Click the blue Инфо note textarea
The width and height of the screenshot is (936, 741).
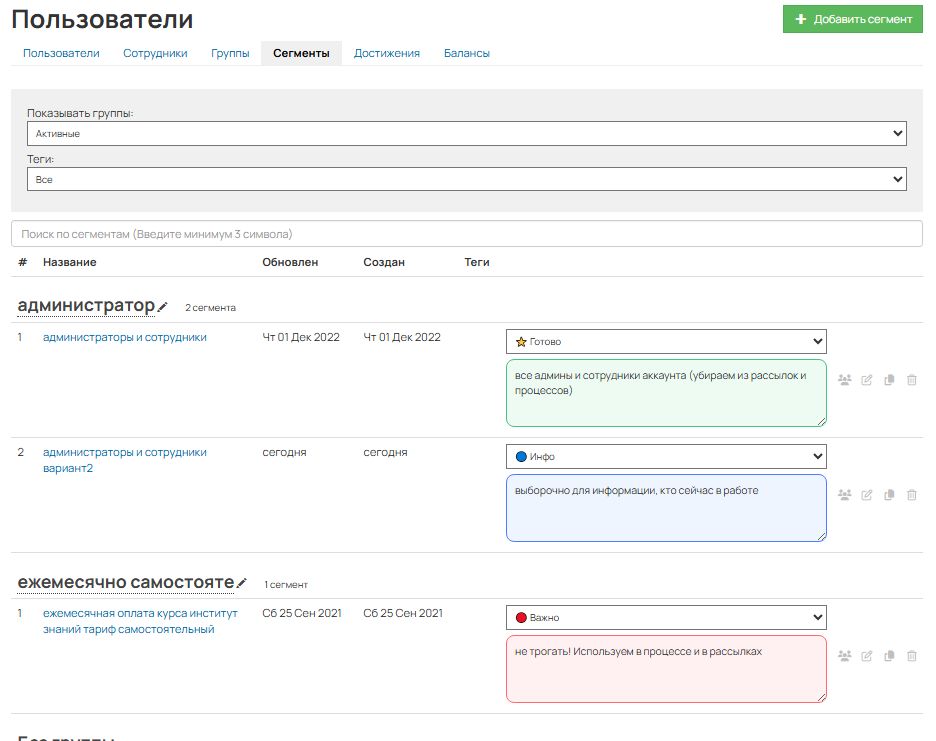tap(666, 508)
